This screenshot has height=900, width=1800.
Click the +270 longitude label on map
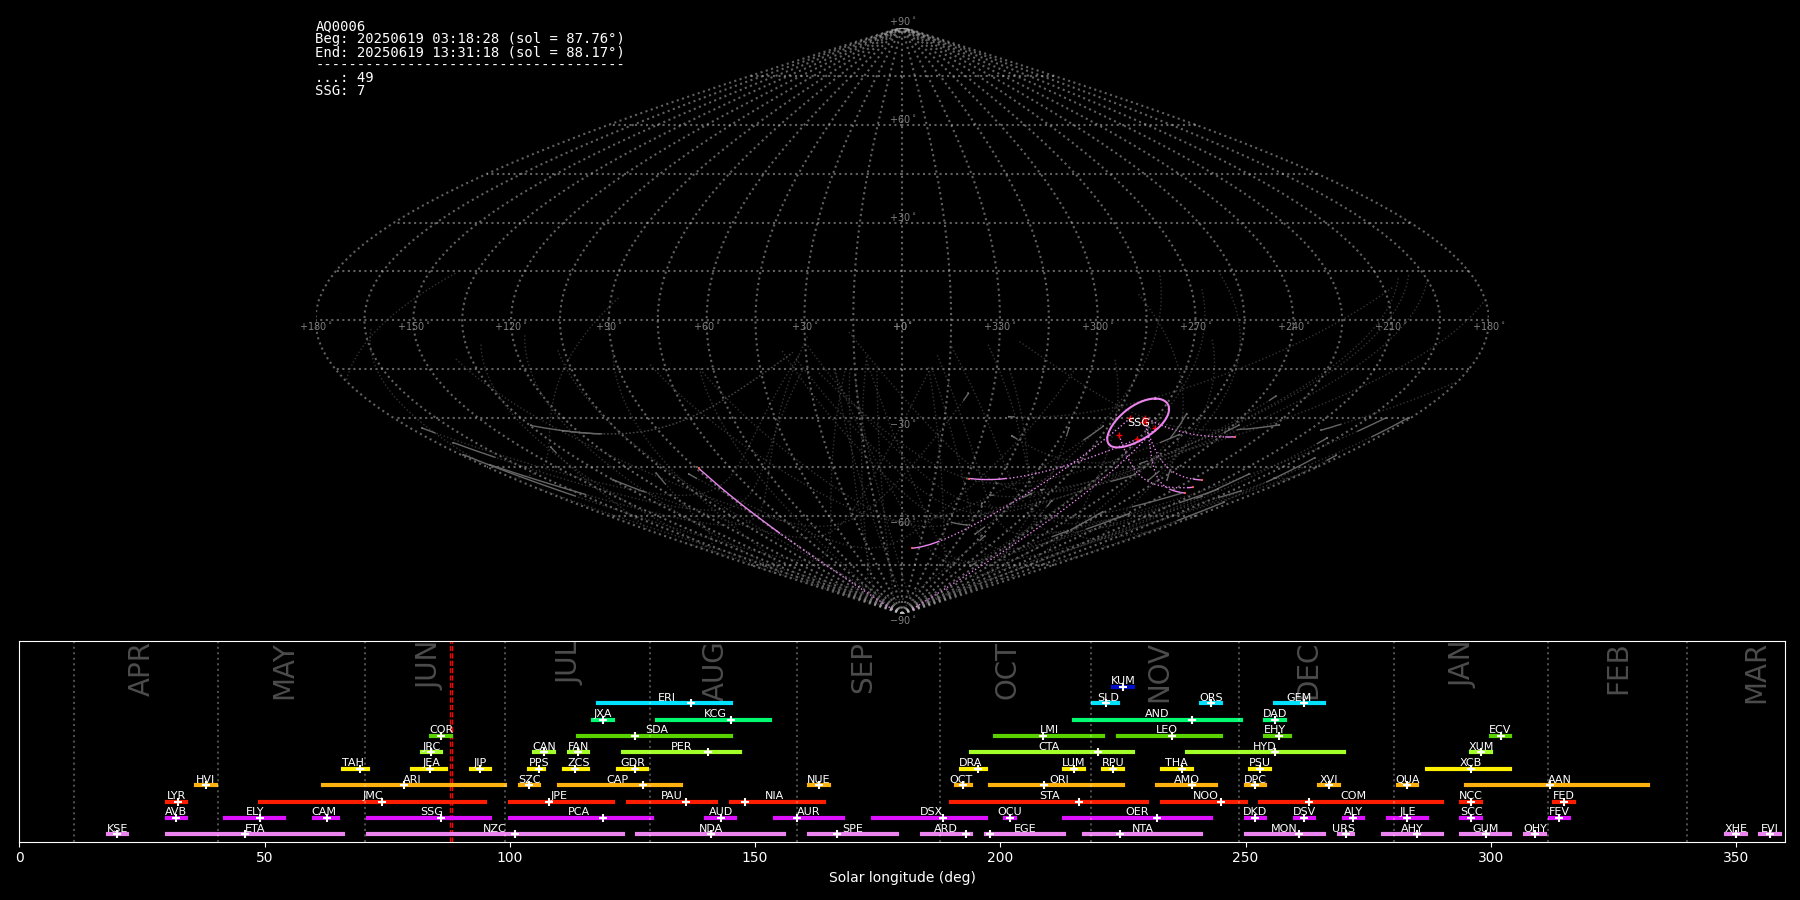(x=1193, y=326)
